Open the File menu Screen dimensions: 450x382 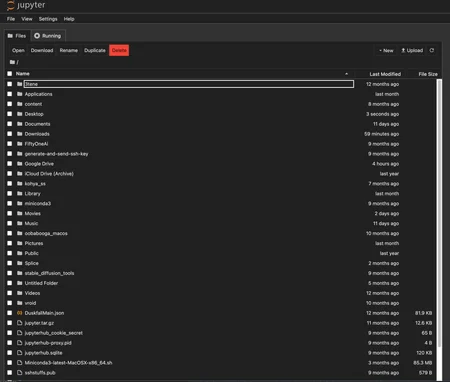(11, 19)
